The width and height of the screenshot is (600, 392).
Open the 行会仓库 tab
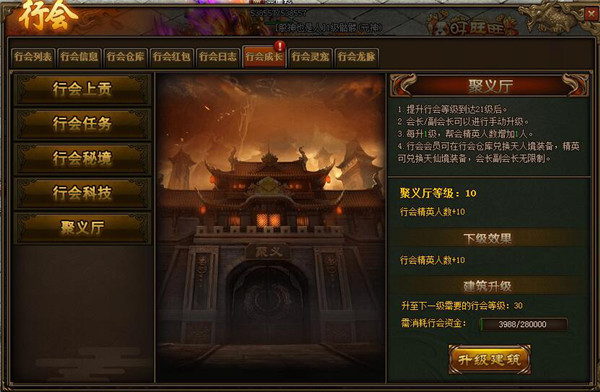click(126, 57)
